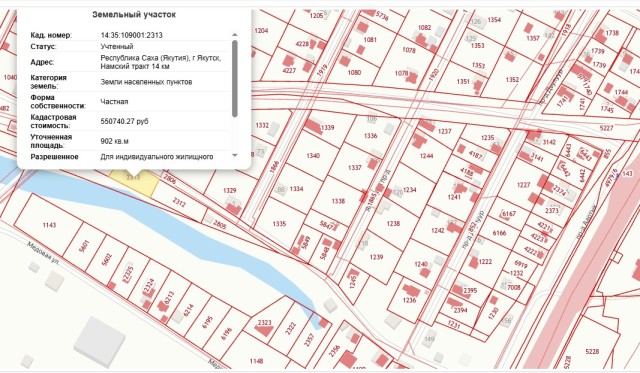Select parcel 1352 on the map

pyautogui.click(x=512, y=80)
